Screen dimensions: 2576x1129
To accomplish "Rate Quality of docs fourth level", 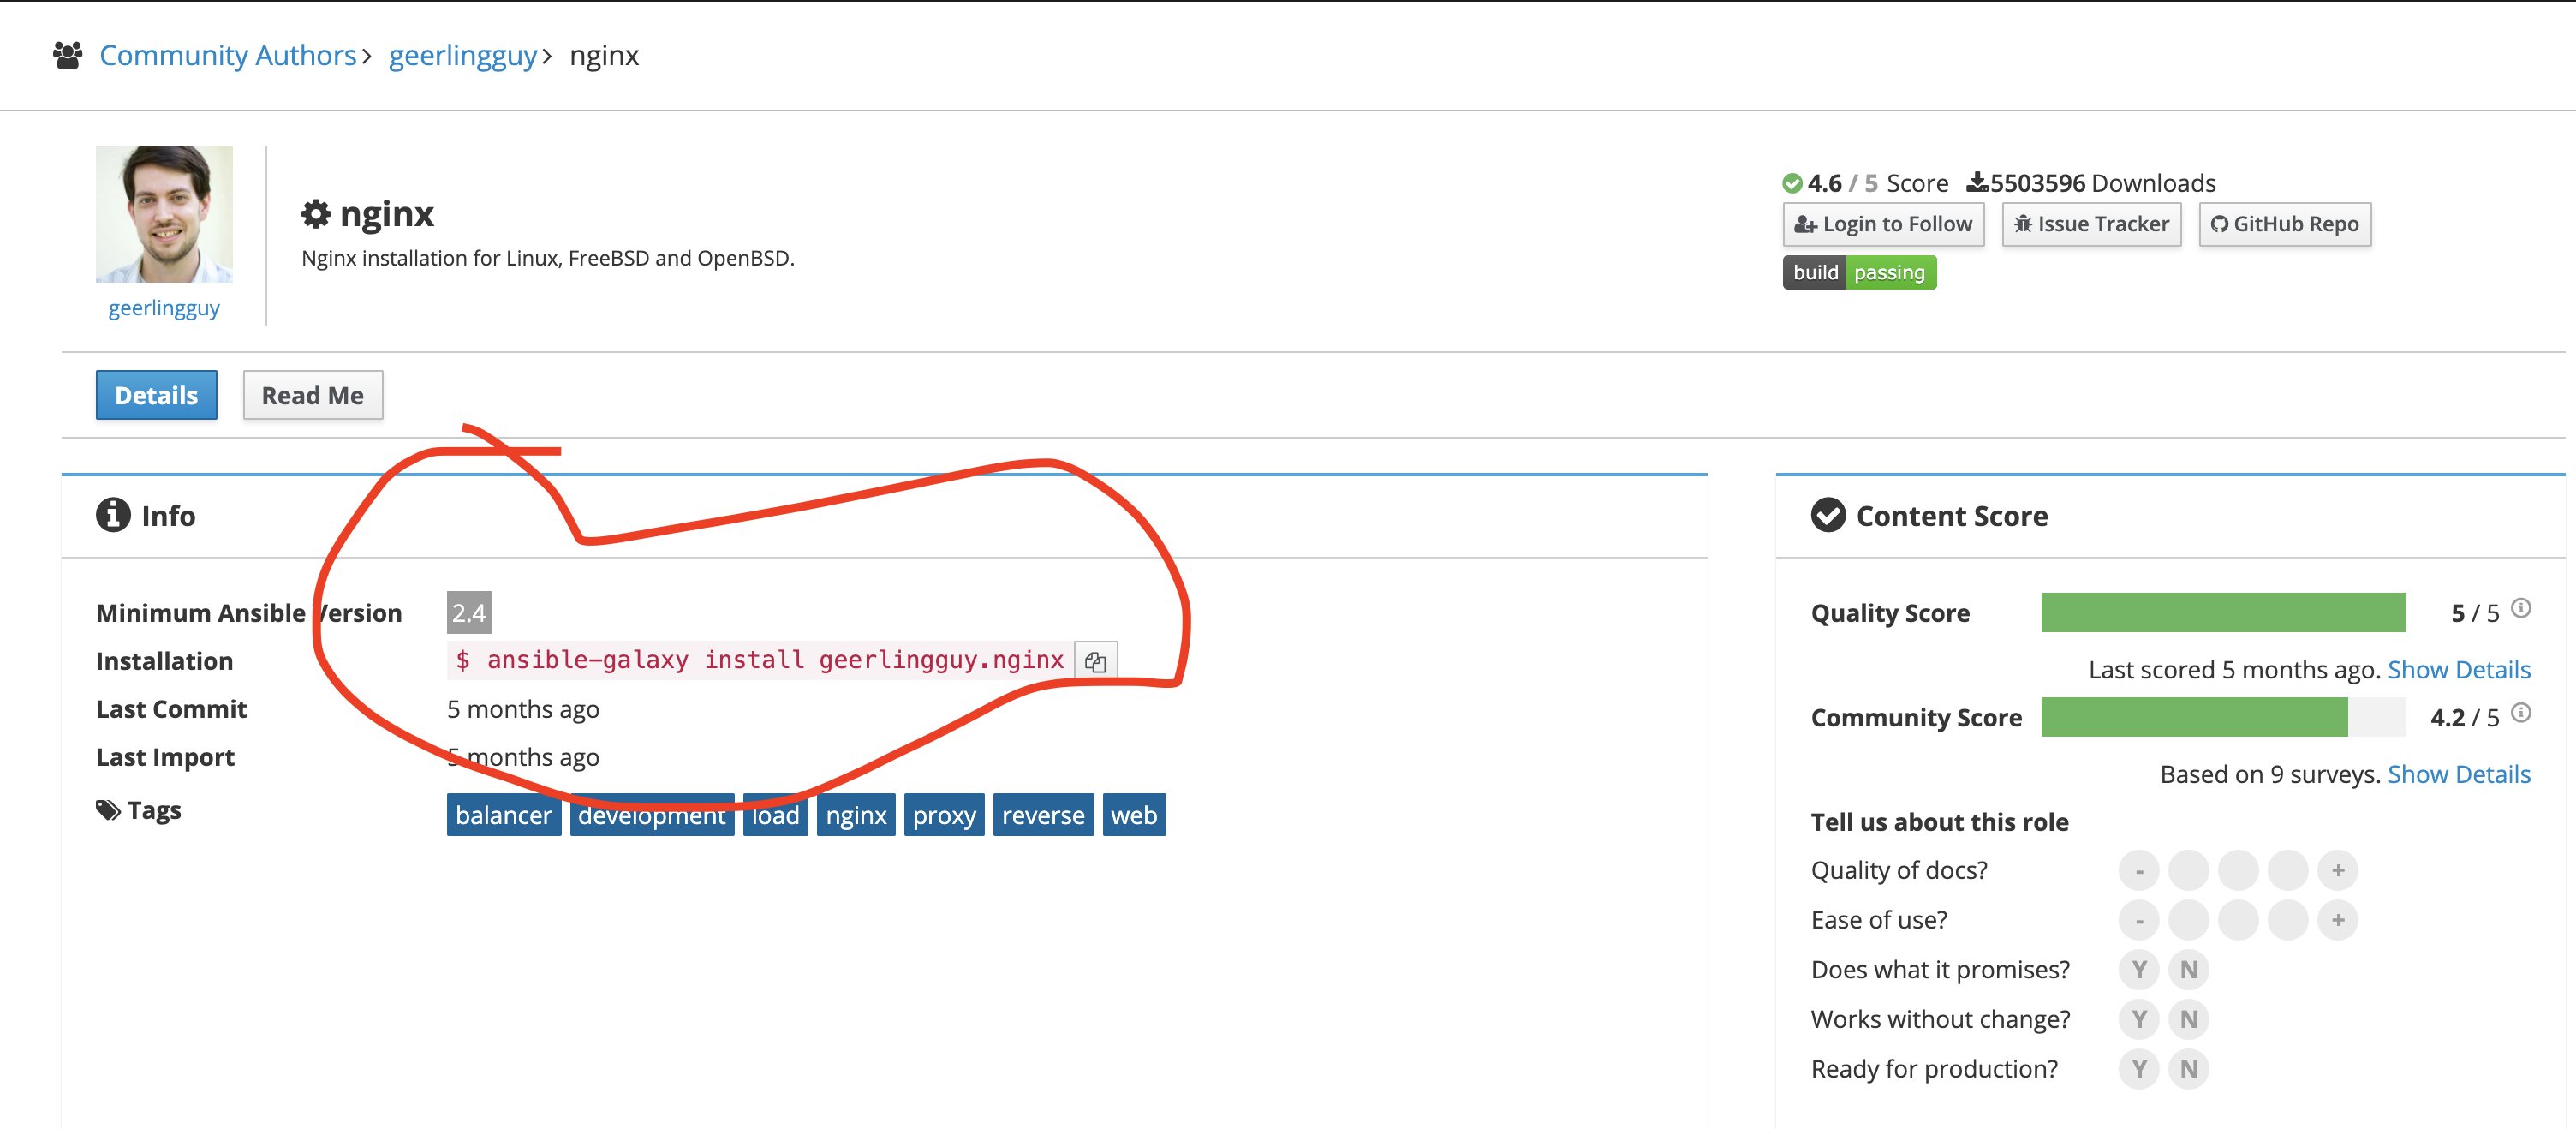I will click(x=2288, y=870).
